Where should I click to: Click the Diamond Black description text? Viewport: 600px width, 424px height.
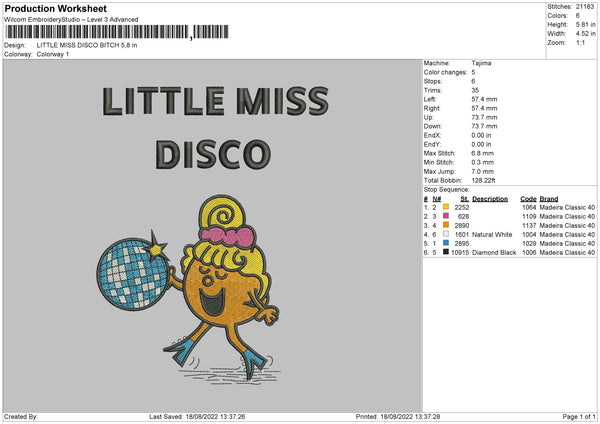pos(494,253)
